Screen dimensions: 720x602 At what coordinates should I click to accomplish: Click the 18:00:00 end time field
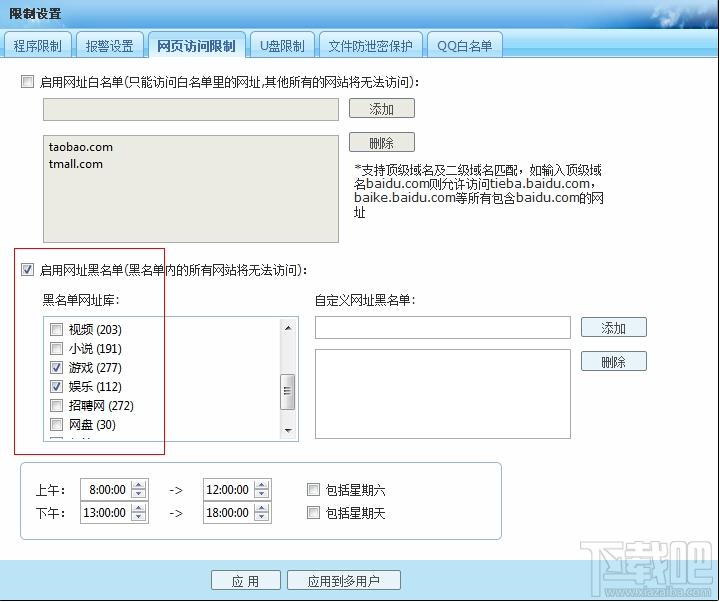coord(228,512)
